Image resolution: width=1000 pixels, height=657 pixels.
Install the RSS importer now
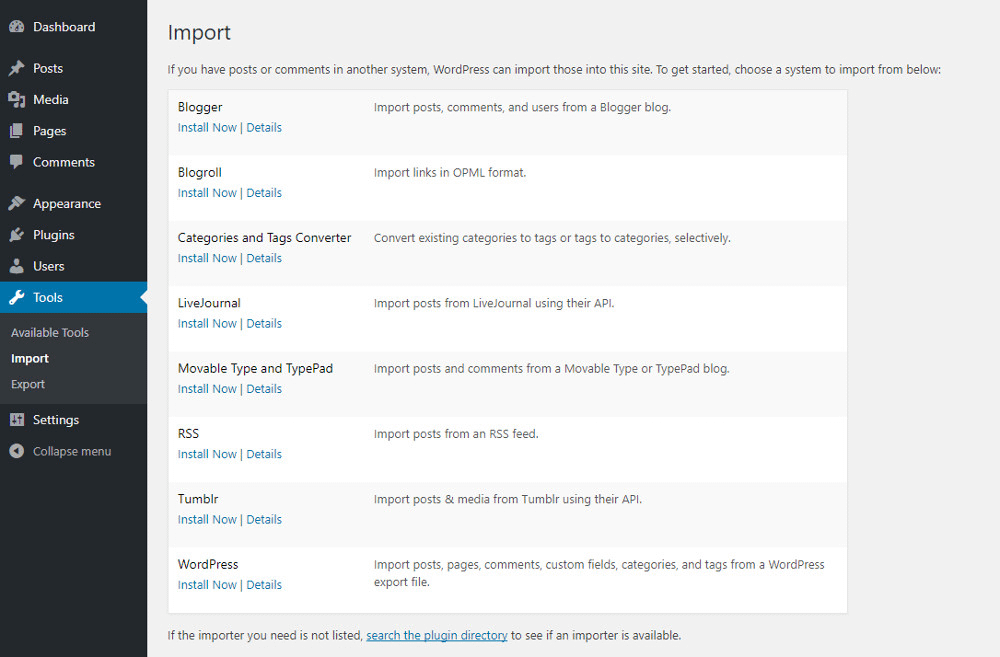[x=207, y=454]
